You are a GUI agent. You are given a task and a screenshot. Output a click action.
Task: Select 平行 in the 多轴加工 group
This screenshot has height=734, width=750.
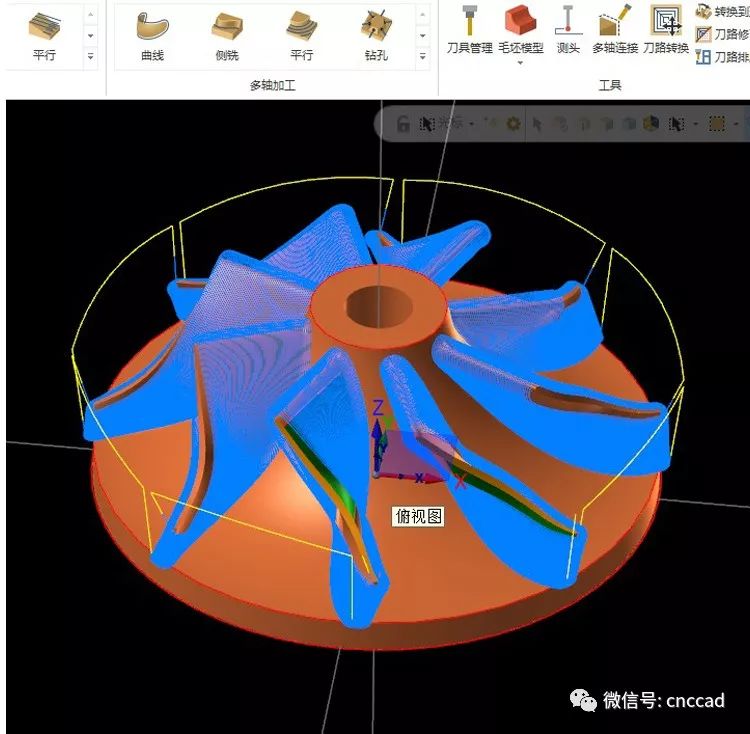point(301,33)
